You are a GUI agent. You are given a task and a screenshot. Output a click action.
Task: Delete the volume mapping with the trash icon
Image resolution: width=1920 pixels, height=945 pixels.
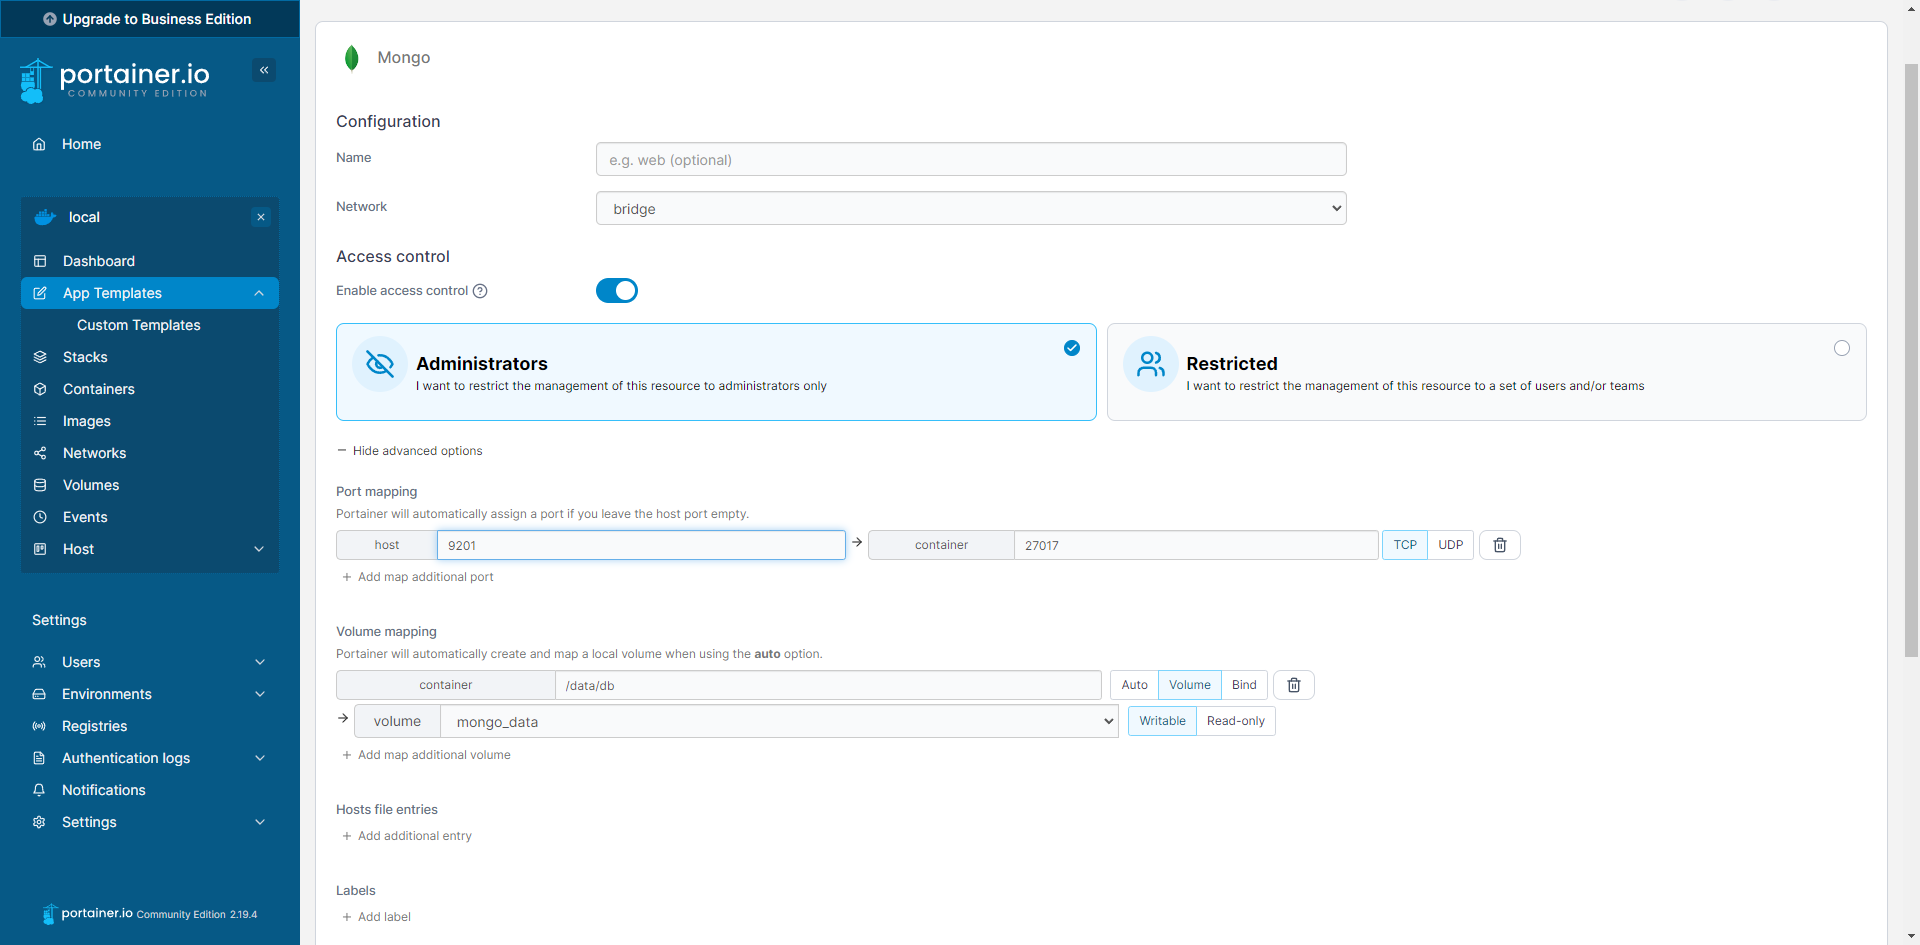[x=1294, y=685]
